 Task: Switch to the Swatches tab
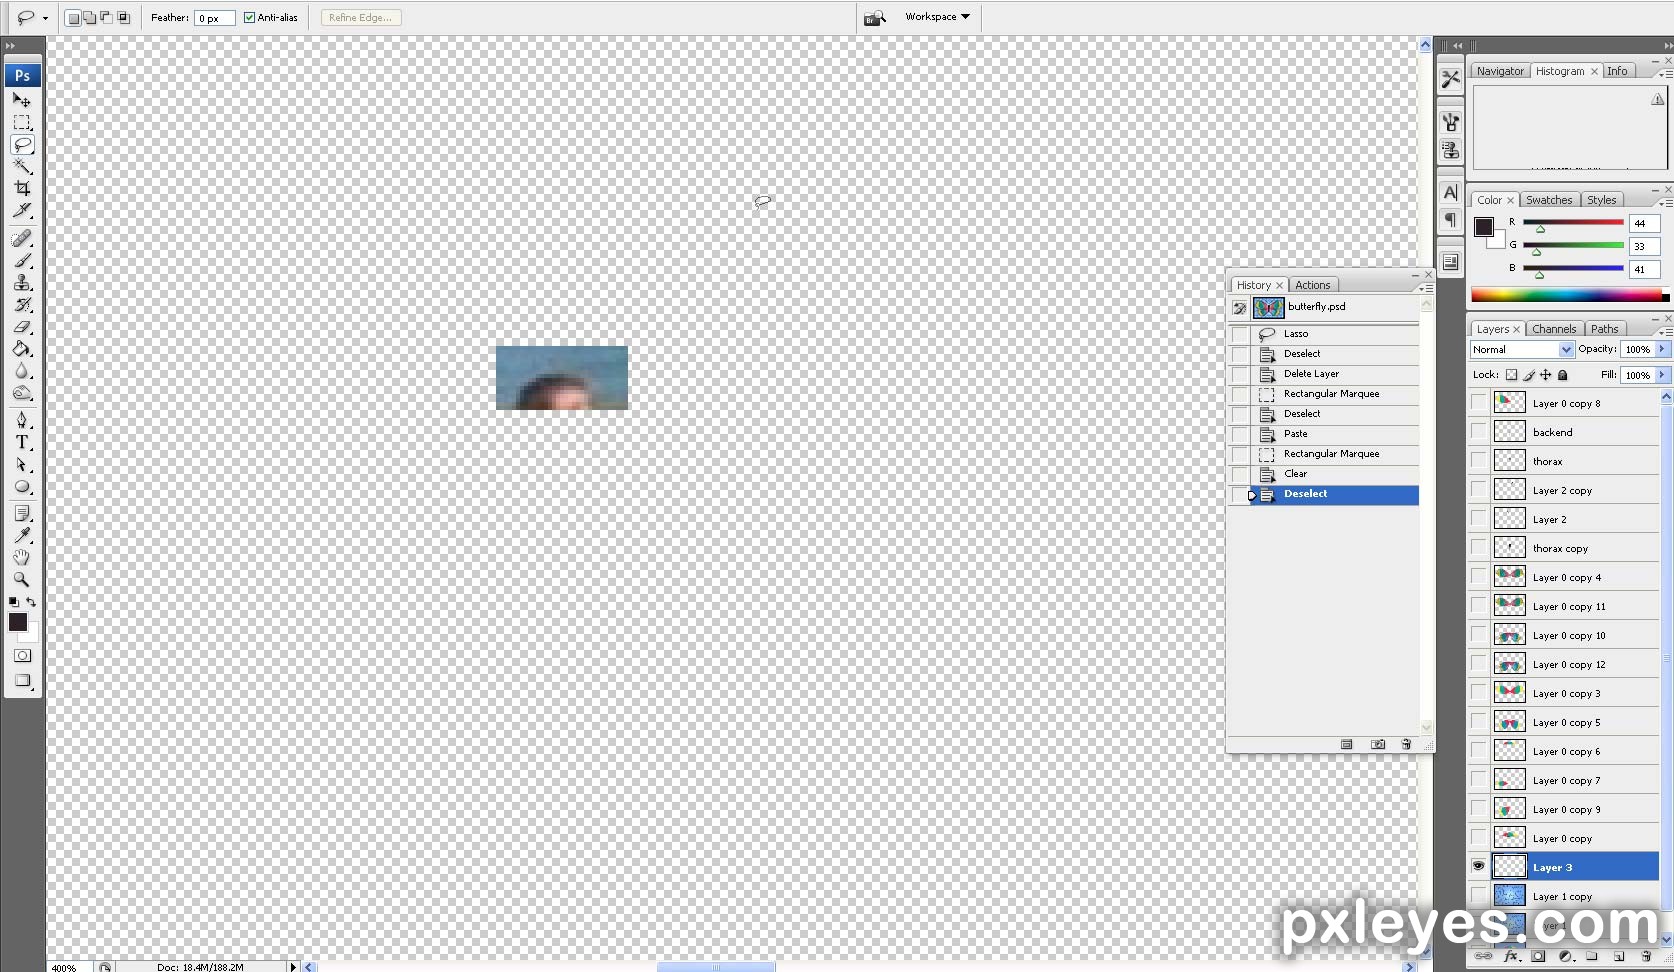pos(1549,200)
